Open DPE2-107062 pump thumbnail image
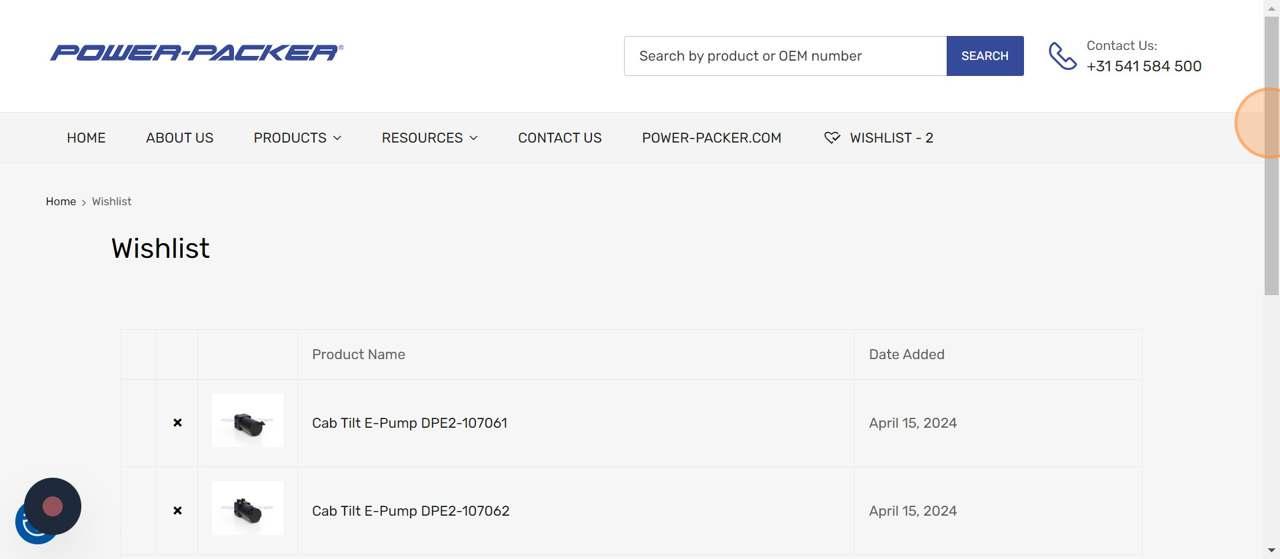Image resolution: width=1280 pixels, height=559 pixels. (248, 509)
